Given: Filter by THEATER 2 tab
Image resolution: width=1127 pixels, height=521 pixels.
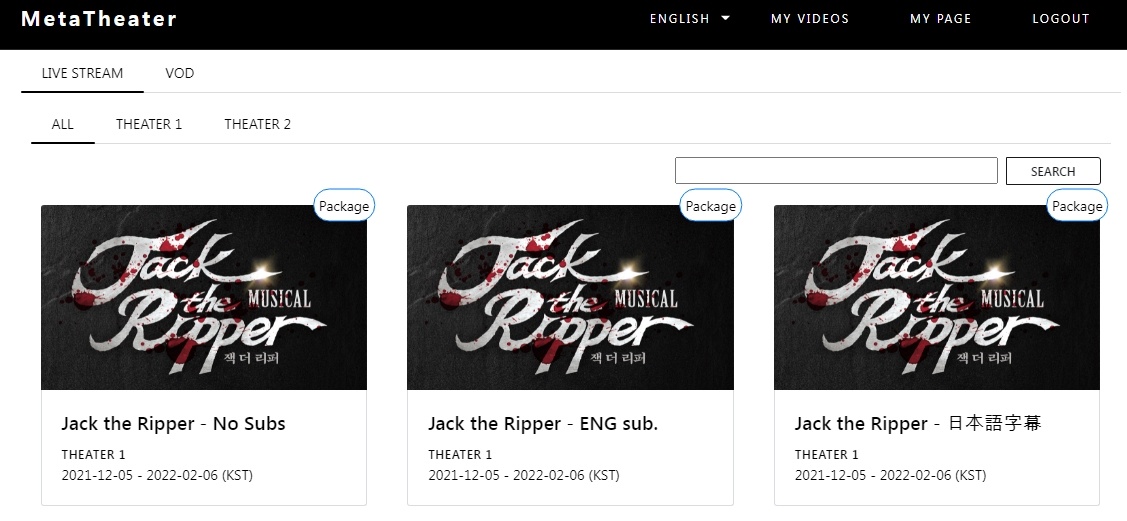Looking at the screenshot, I should click(257, 124).
